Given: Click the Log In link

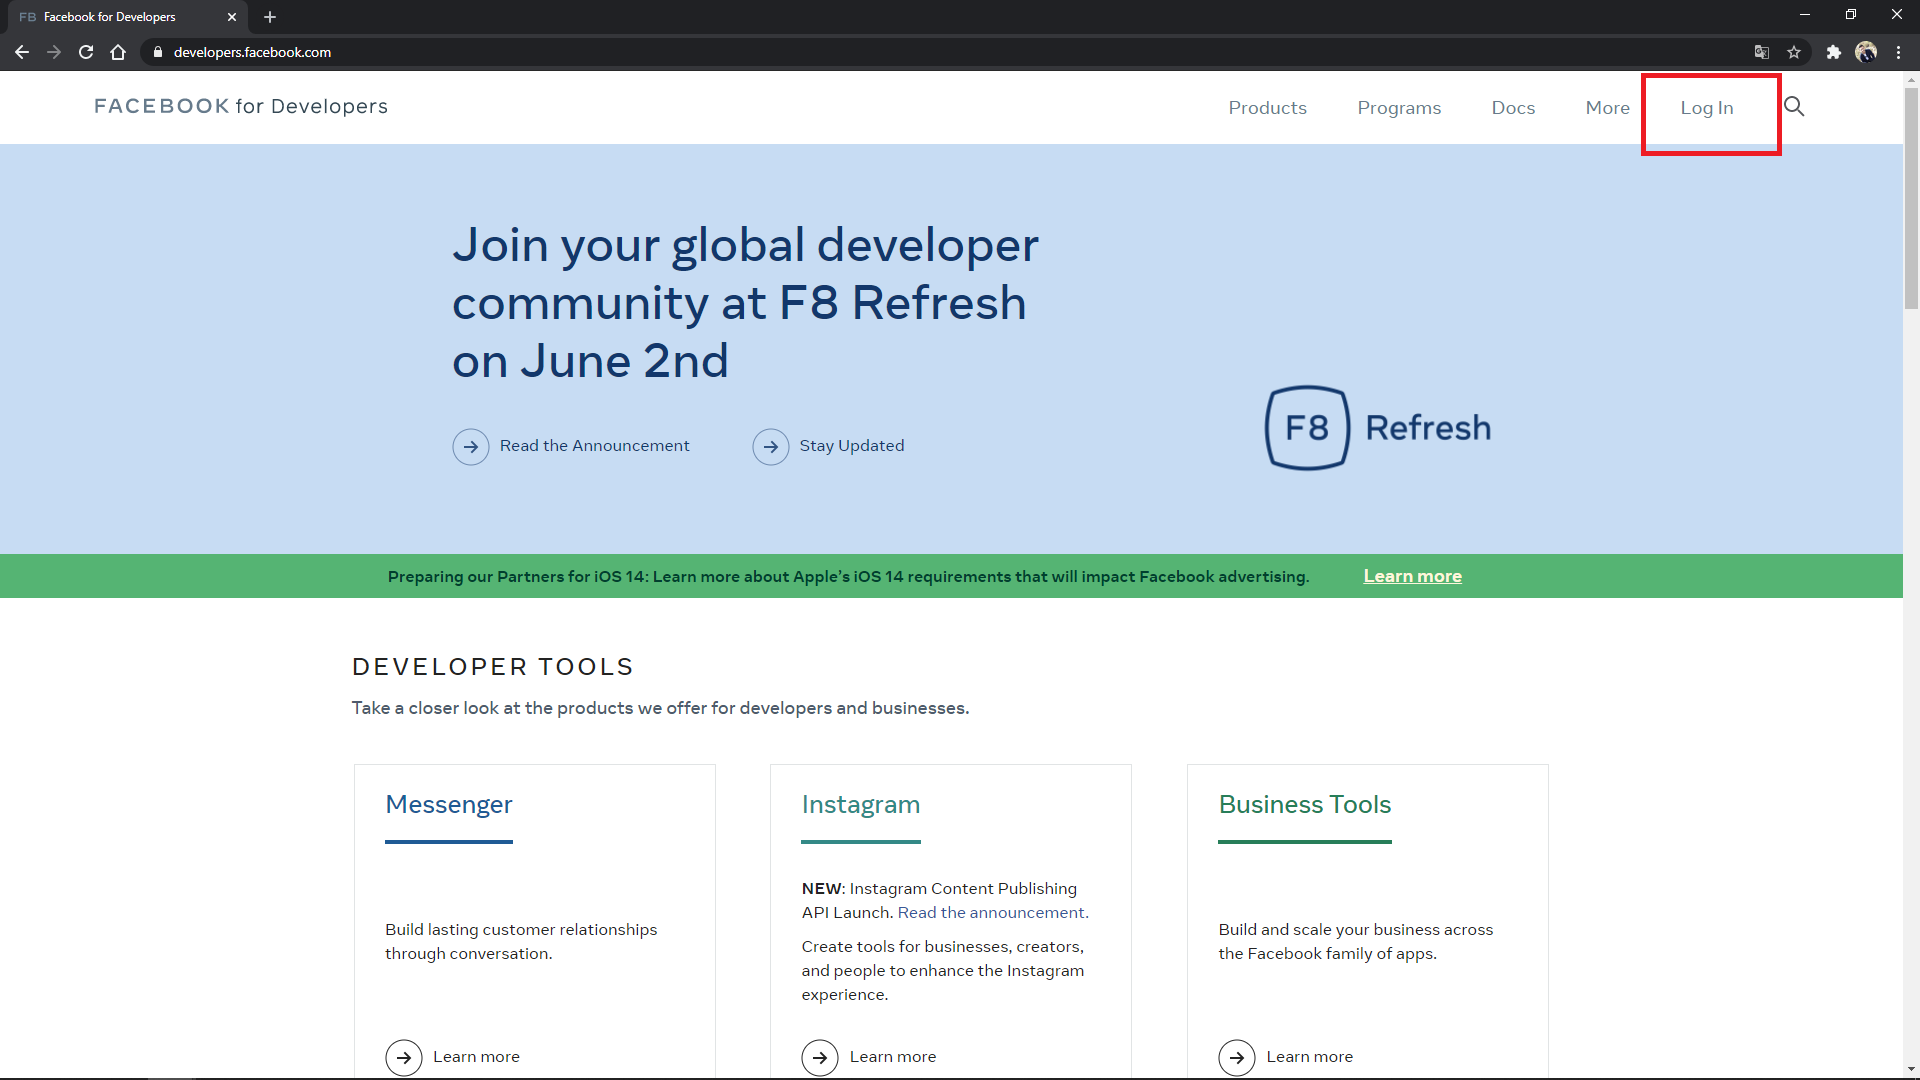Looking at the screenshot, I should [1706, 108].
